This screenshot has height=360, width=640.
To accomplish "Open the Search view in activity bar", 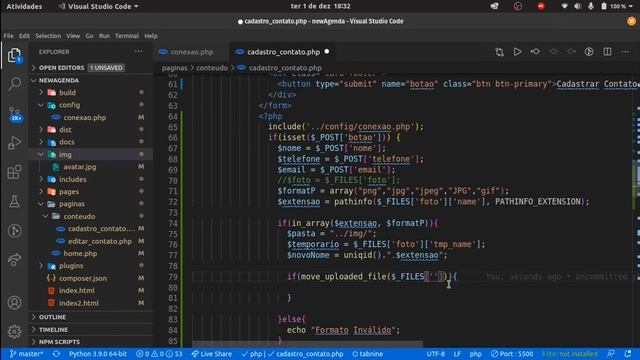I will coord(14,84).
